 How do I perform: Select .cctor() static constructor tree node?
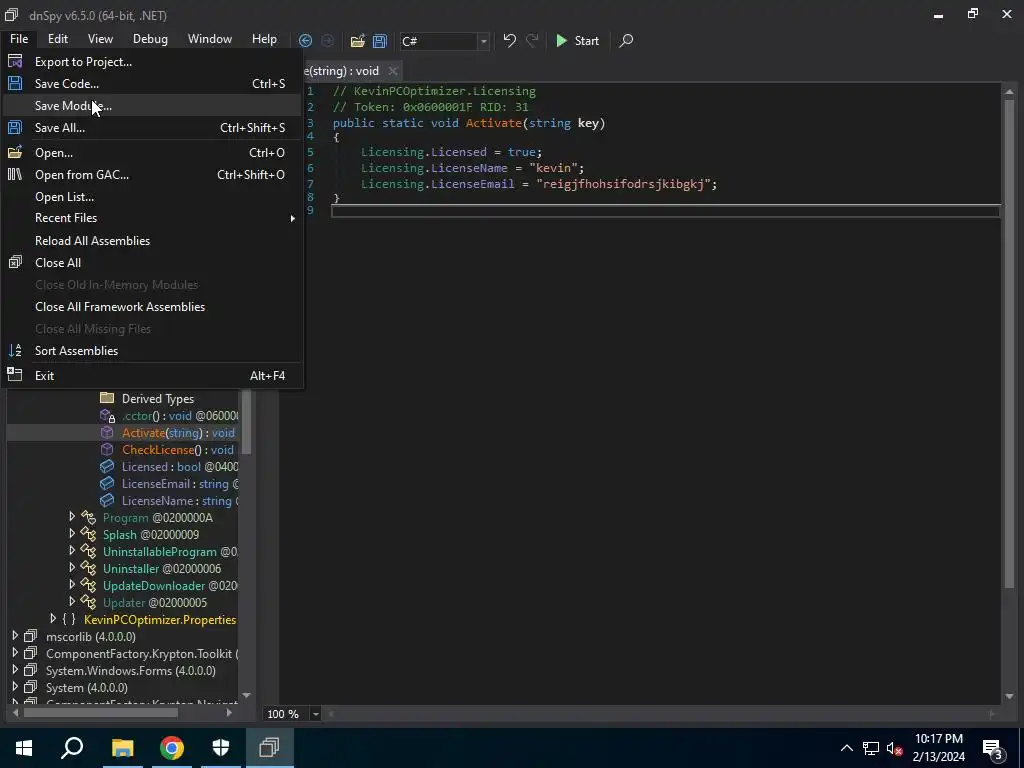[180, 416]
